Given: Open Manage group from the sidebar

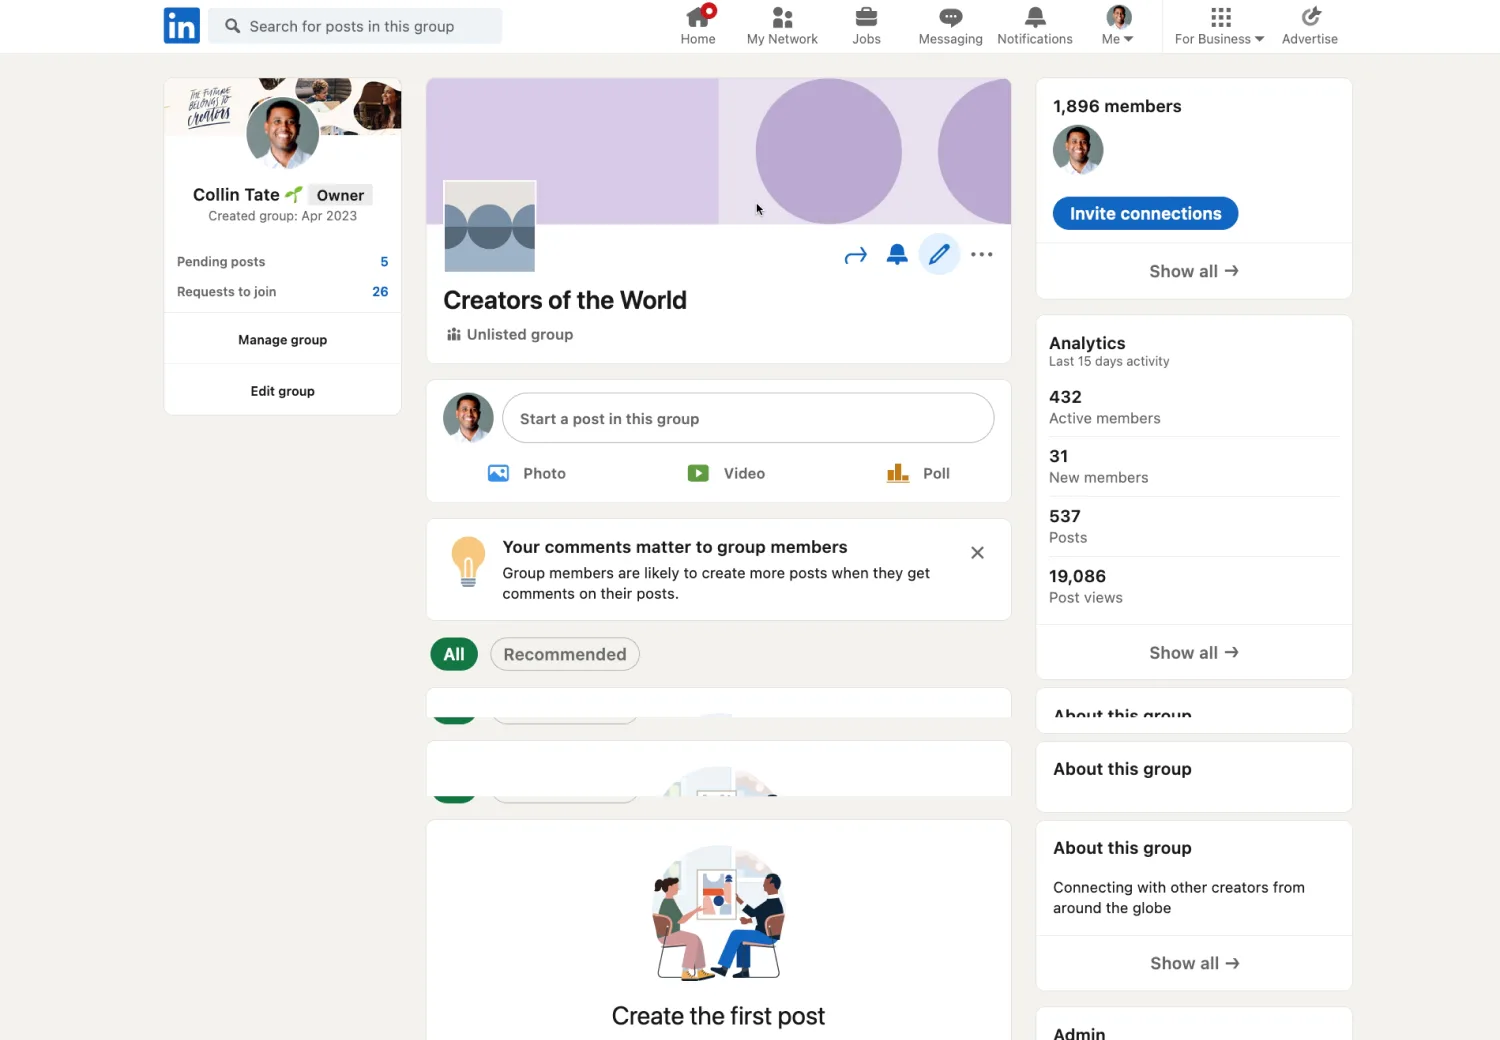Looking at the screenshot, I should (x=282, y=340).
